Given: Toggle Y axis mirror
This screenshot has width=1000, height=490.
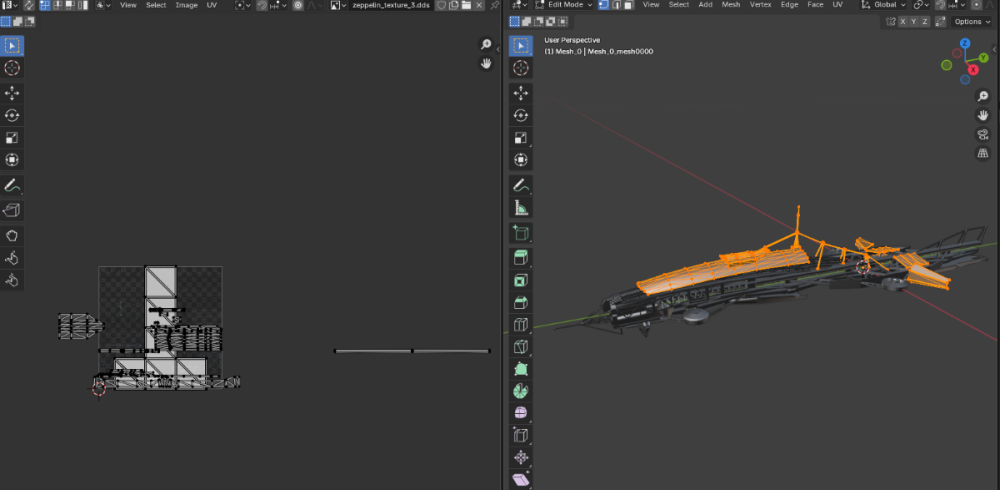Looking at the screenshot, I should pyautogui.click(x=914, y=22).
